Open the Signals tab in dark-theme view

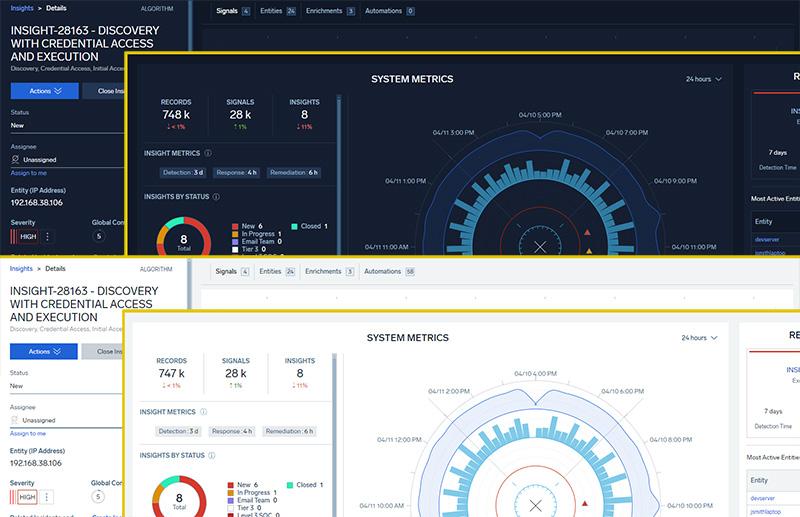(x=233, y=11)
